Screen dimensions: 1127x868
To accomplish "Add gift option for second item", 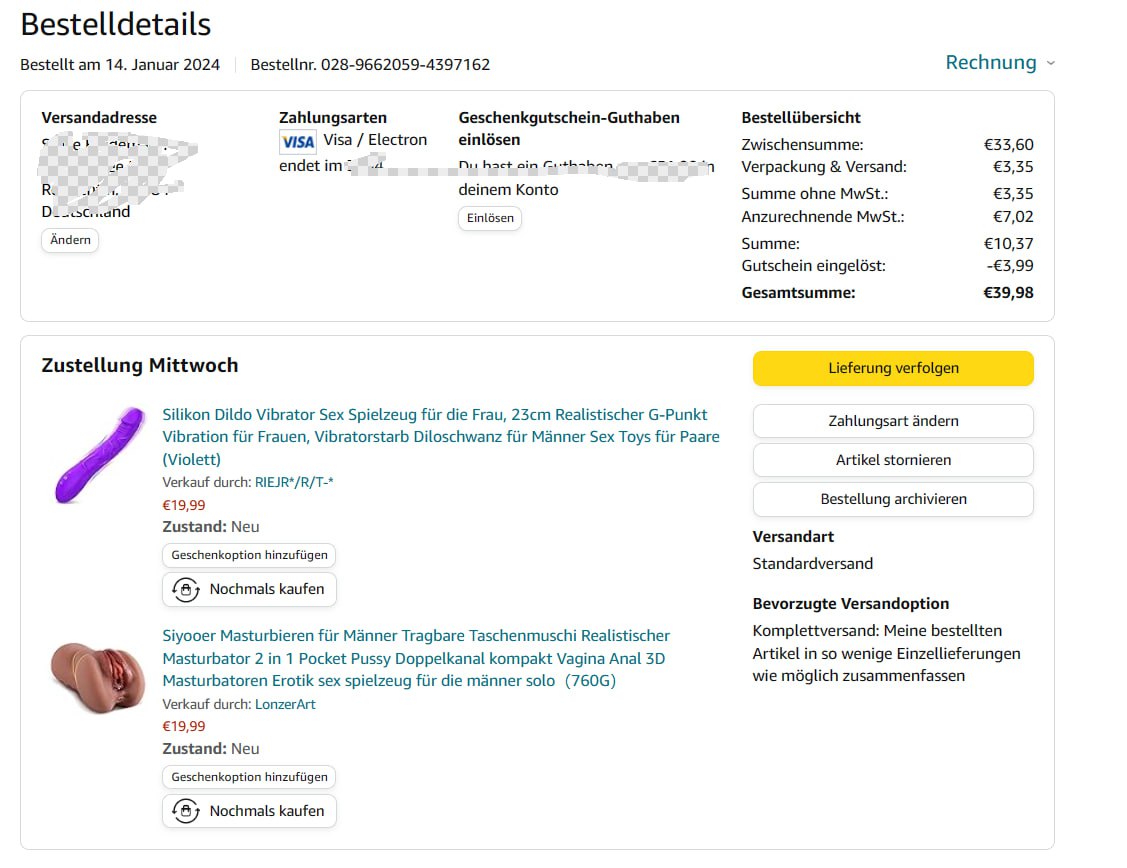I will point(249,777).
